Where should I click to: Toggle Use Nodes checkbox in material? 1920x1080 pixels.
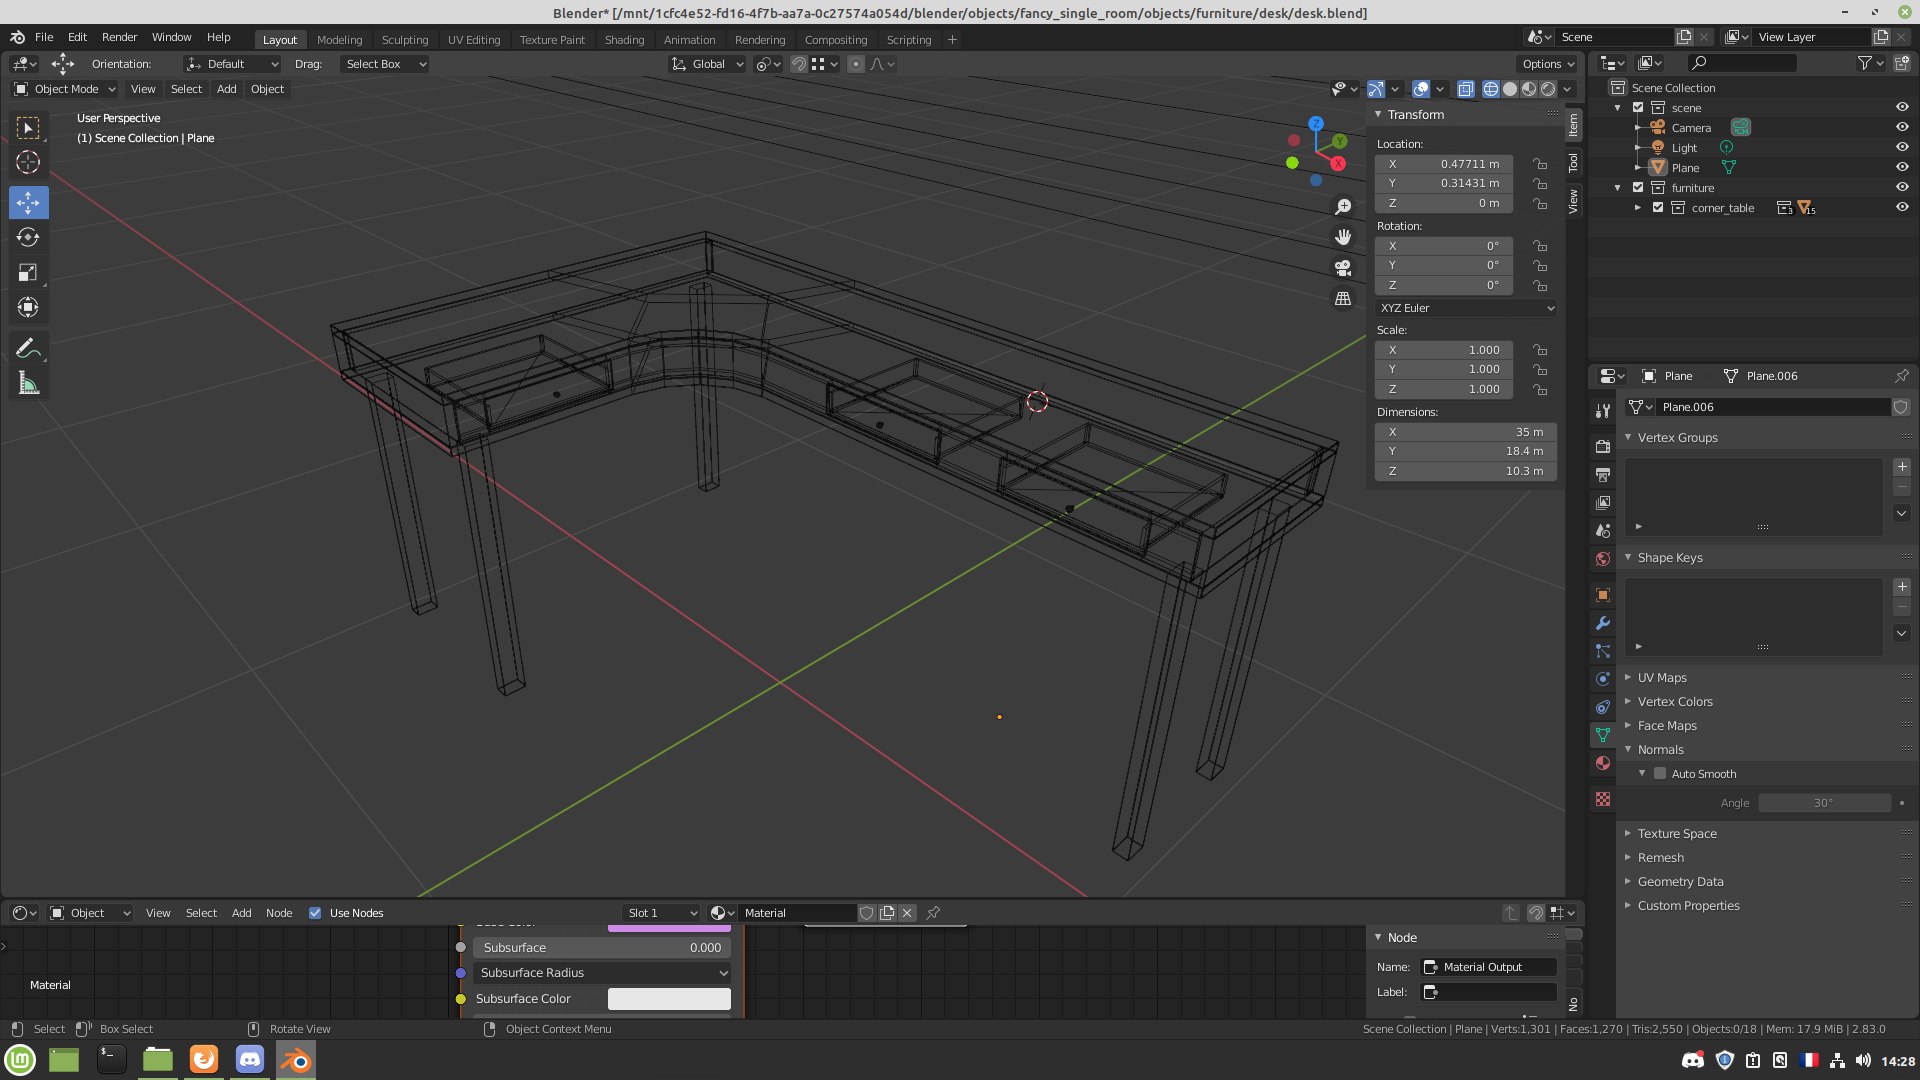pyautogui.click(x=314, y=911)
